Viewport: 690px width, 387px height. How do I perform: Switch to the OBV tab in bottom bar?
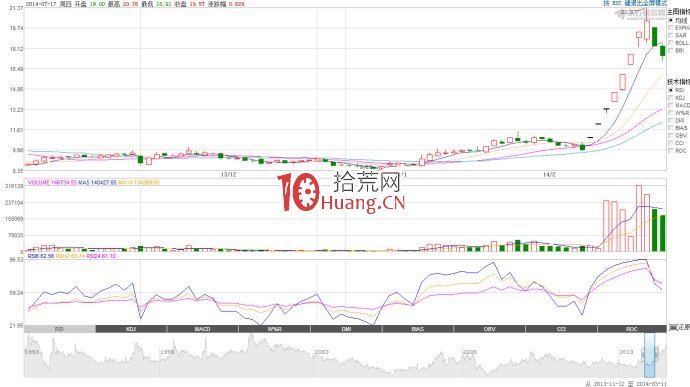[489, 329]
